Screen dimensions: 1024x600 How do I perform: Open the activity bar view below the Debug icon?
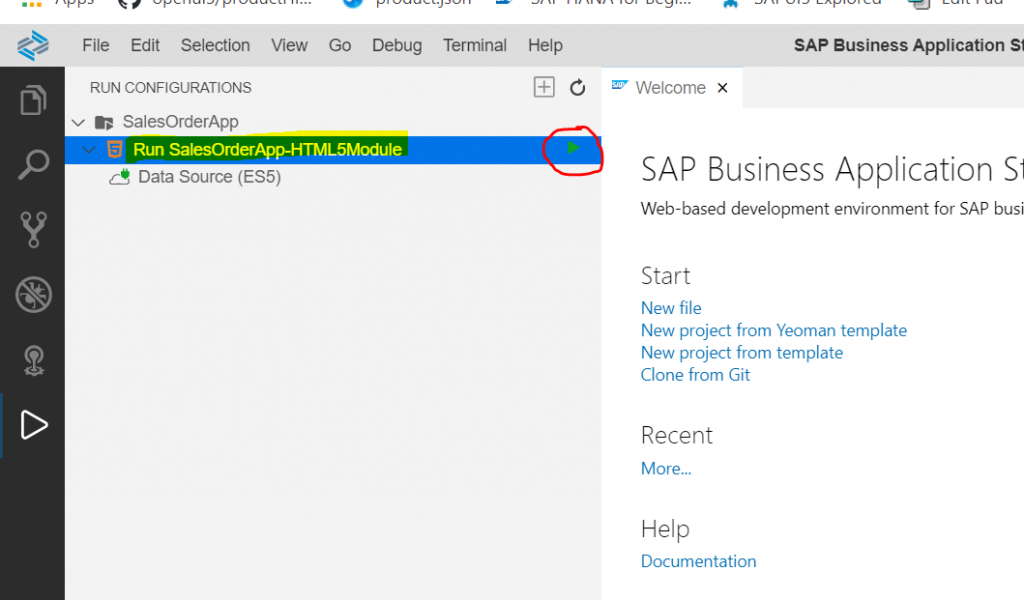coord(33,360)
